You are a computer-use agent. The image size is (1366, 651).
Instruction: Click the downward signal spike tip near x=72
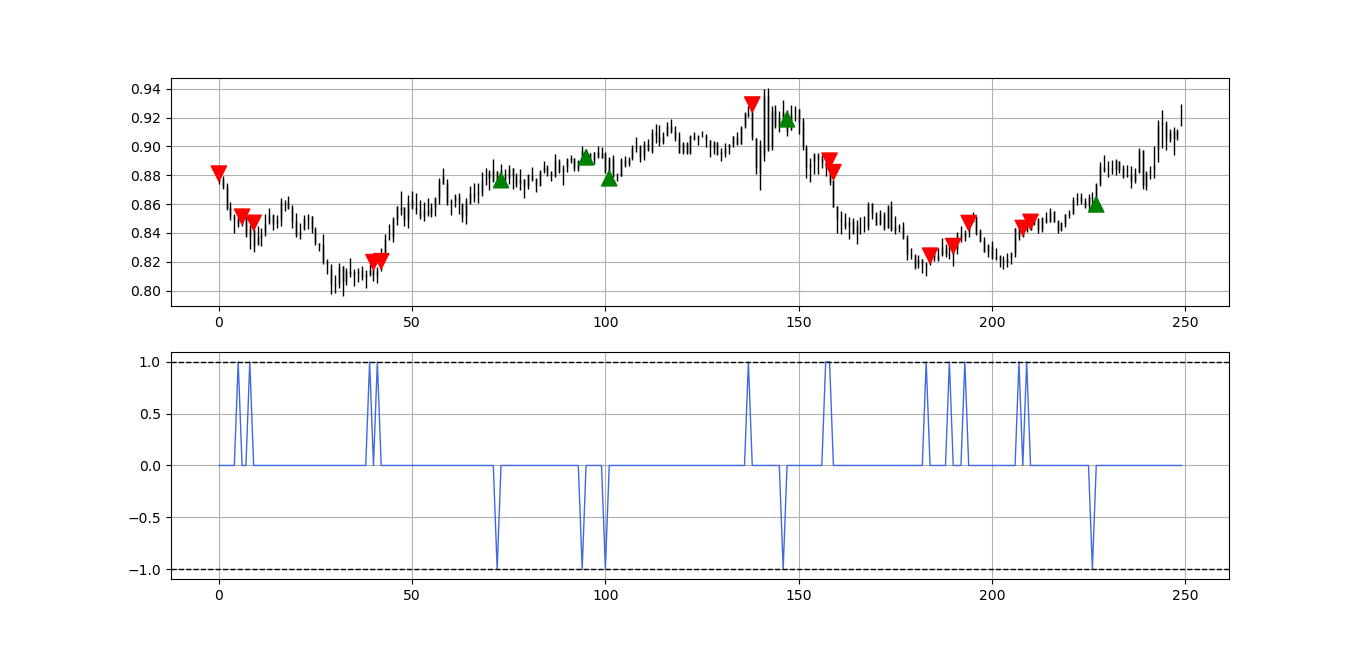click(x=497, y=567)
